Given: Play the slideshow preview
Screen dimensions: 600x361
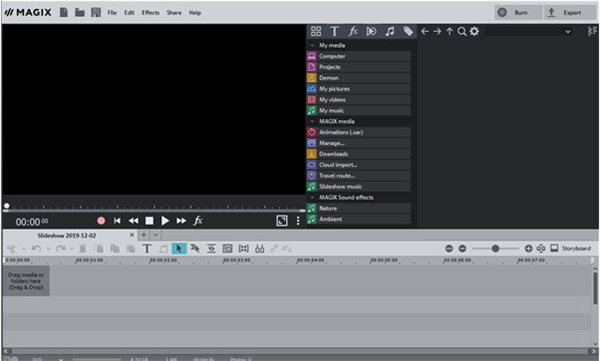Looking at the screenshot, I should [165, 221].
